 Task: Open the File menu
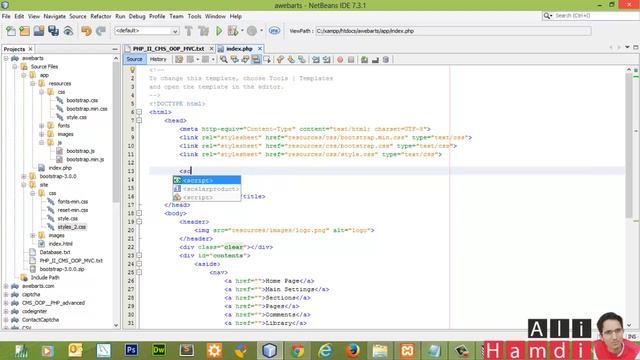(6, 16)
